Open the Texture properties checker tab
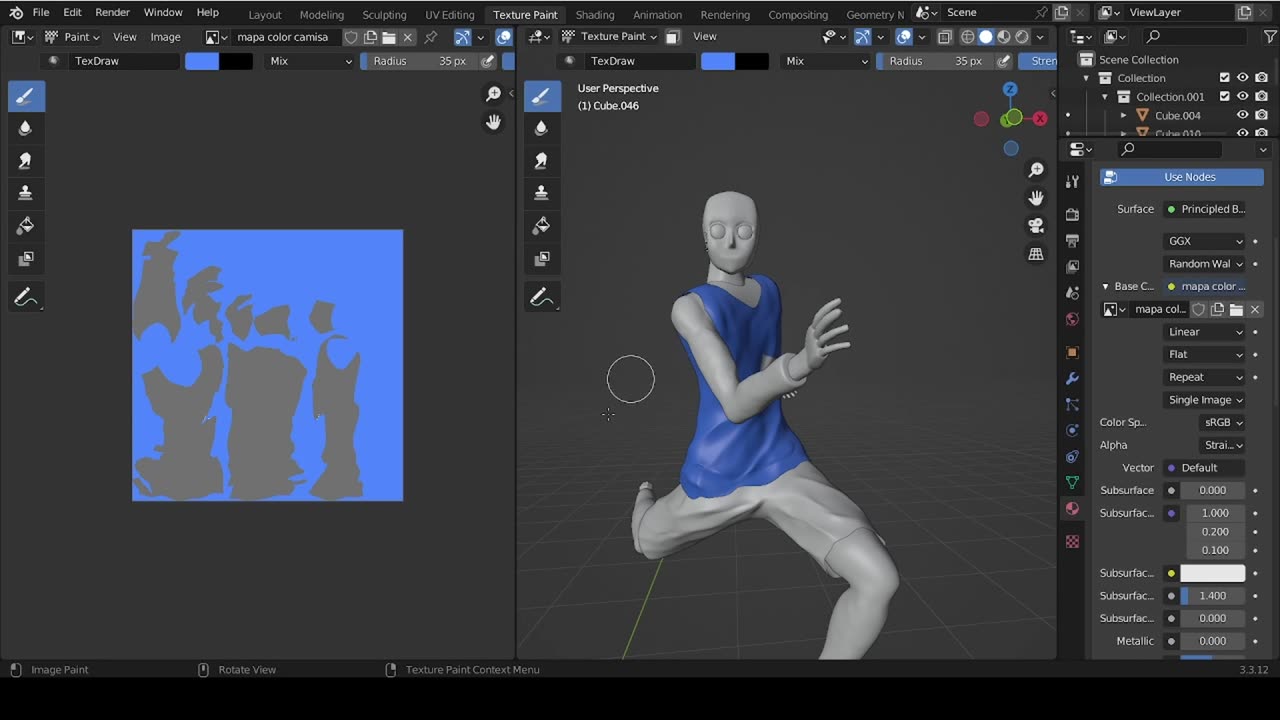 click(x=1072, y=541)
